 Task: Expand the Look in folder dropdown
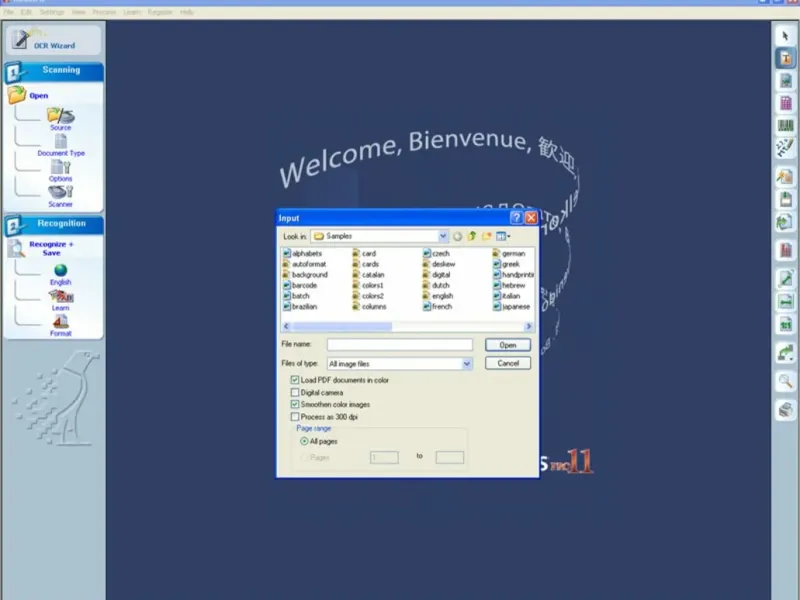tap(442, 236)
